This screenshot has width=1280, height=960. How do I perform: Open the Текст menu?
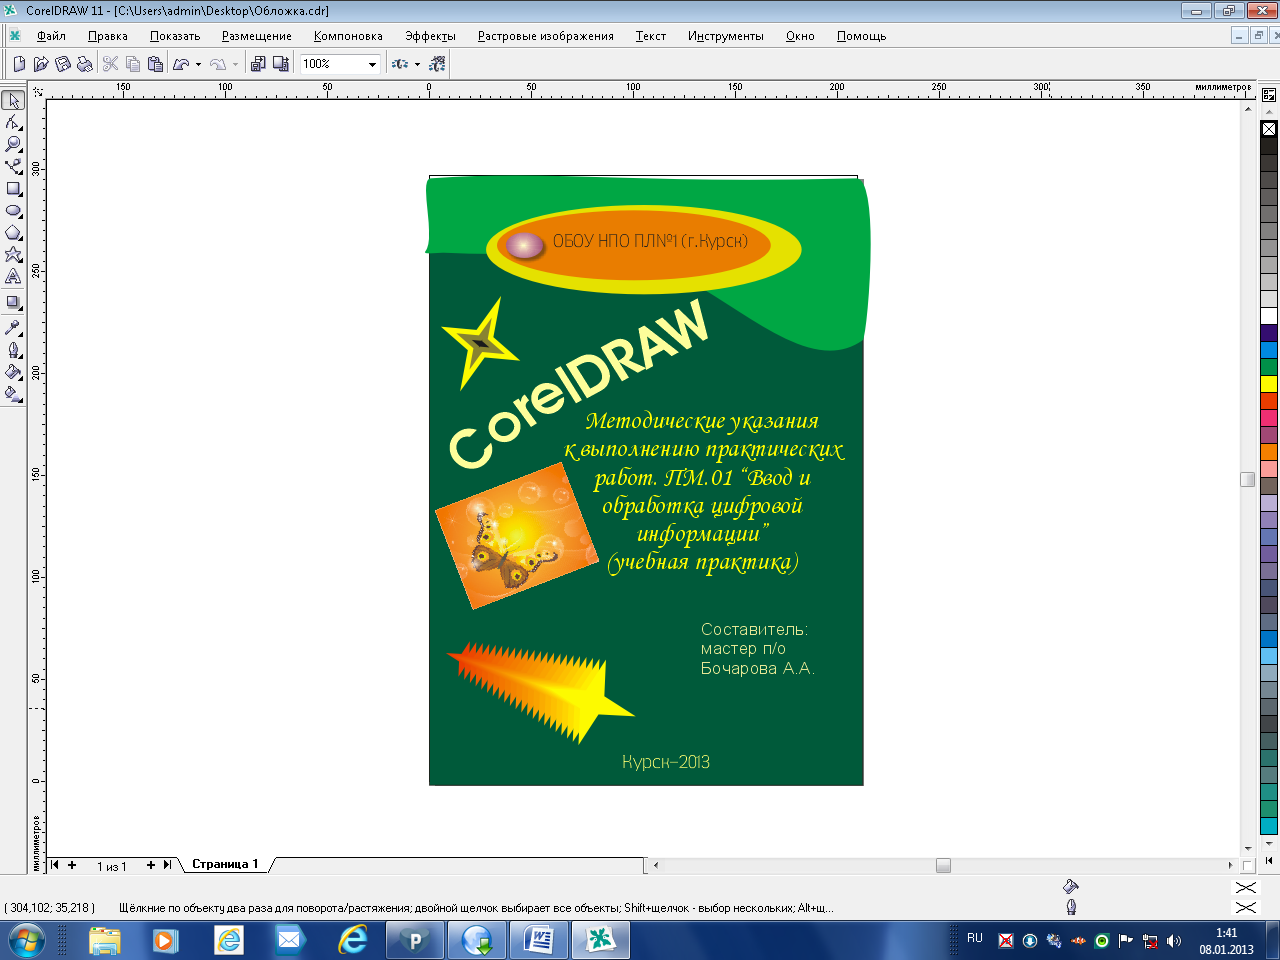[651, 36]
